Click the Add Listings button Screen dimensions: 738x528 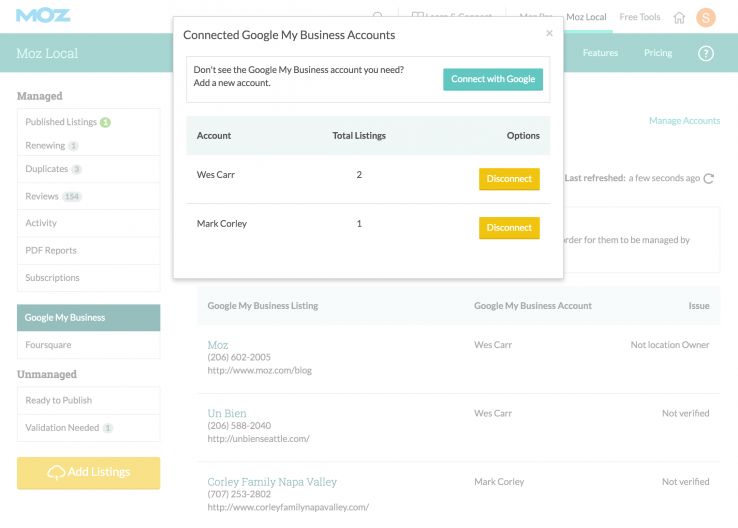tap(88, 473)
